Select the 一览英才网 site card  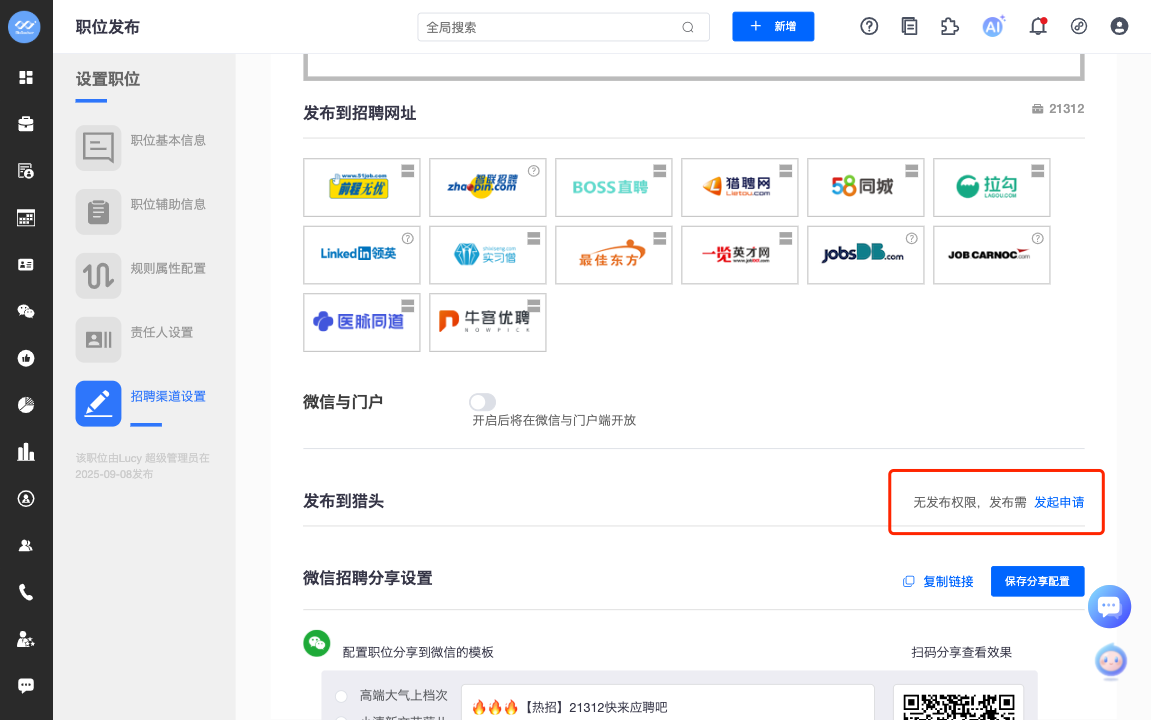[x=740, y=255]
